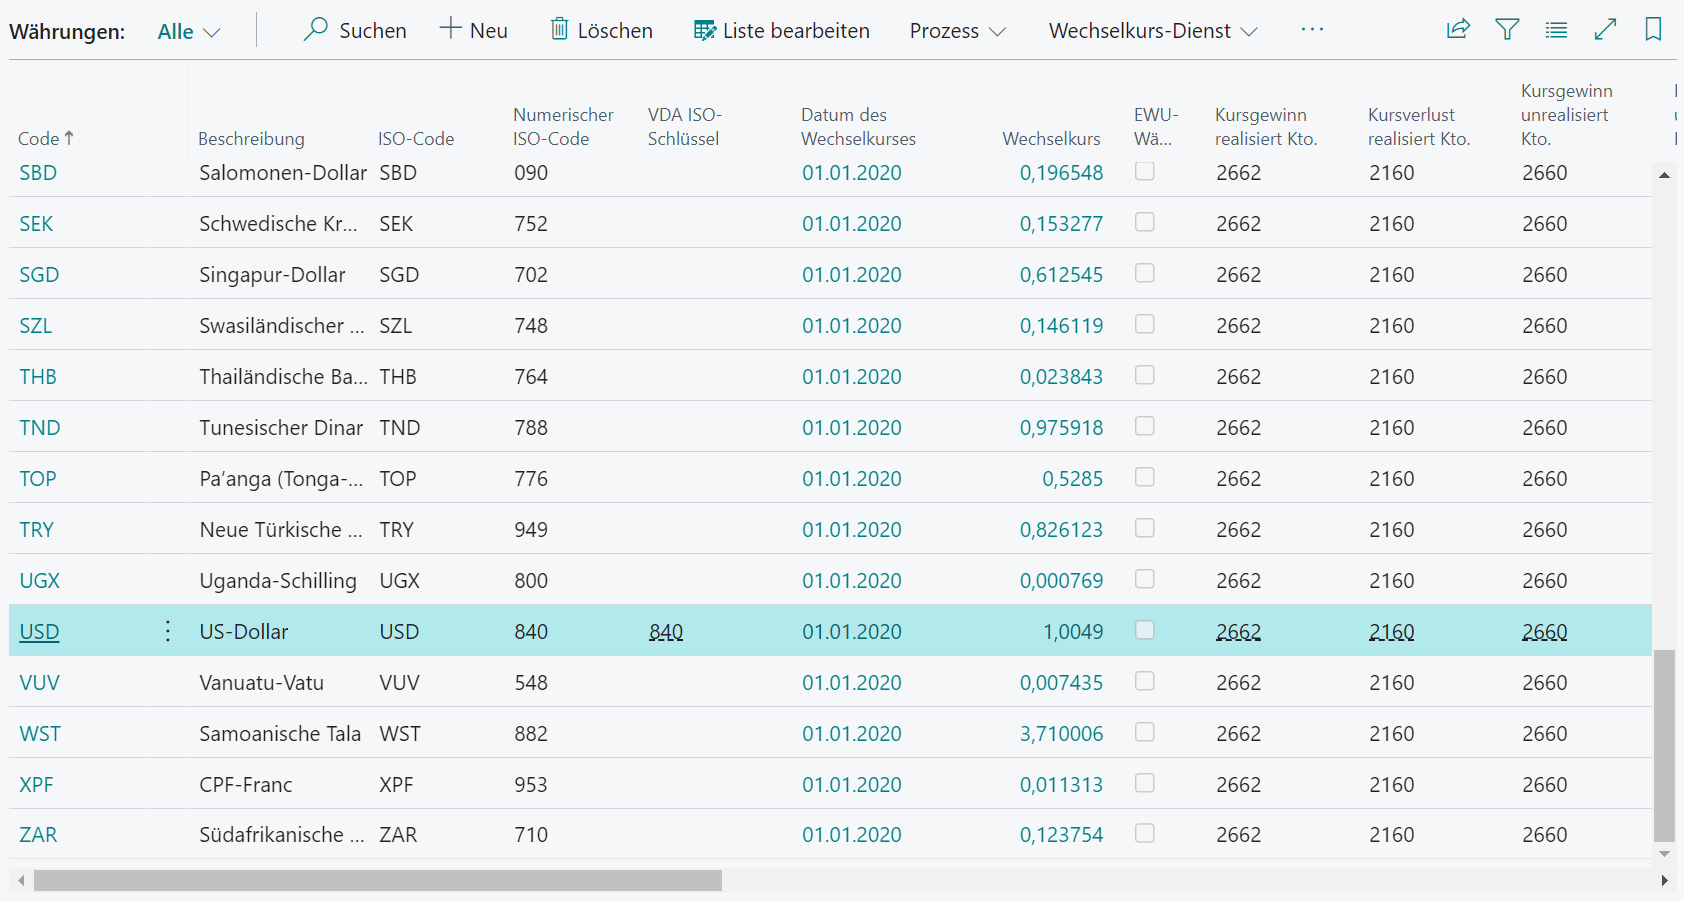Viewport: 1684px width, 901px height.
Task: Click the Neu plus icon
Action: tap(451, 29)
